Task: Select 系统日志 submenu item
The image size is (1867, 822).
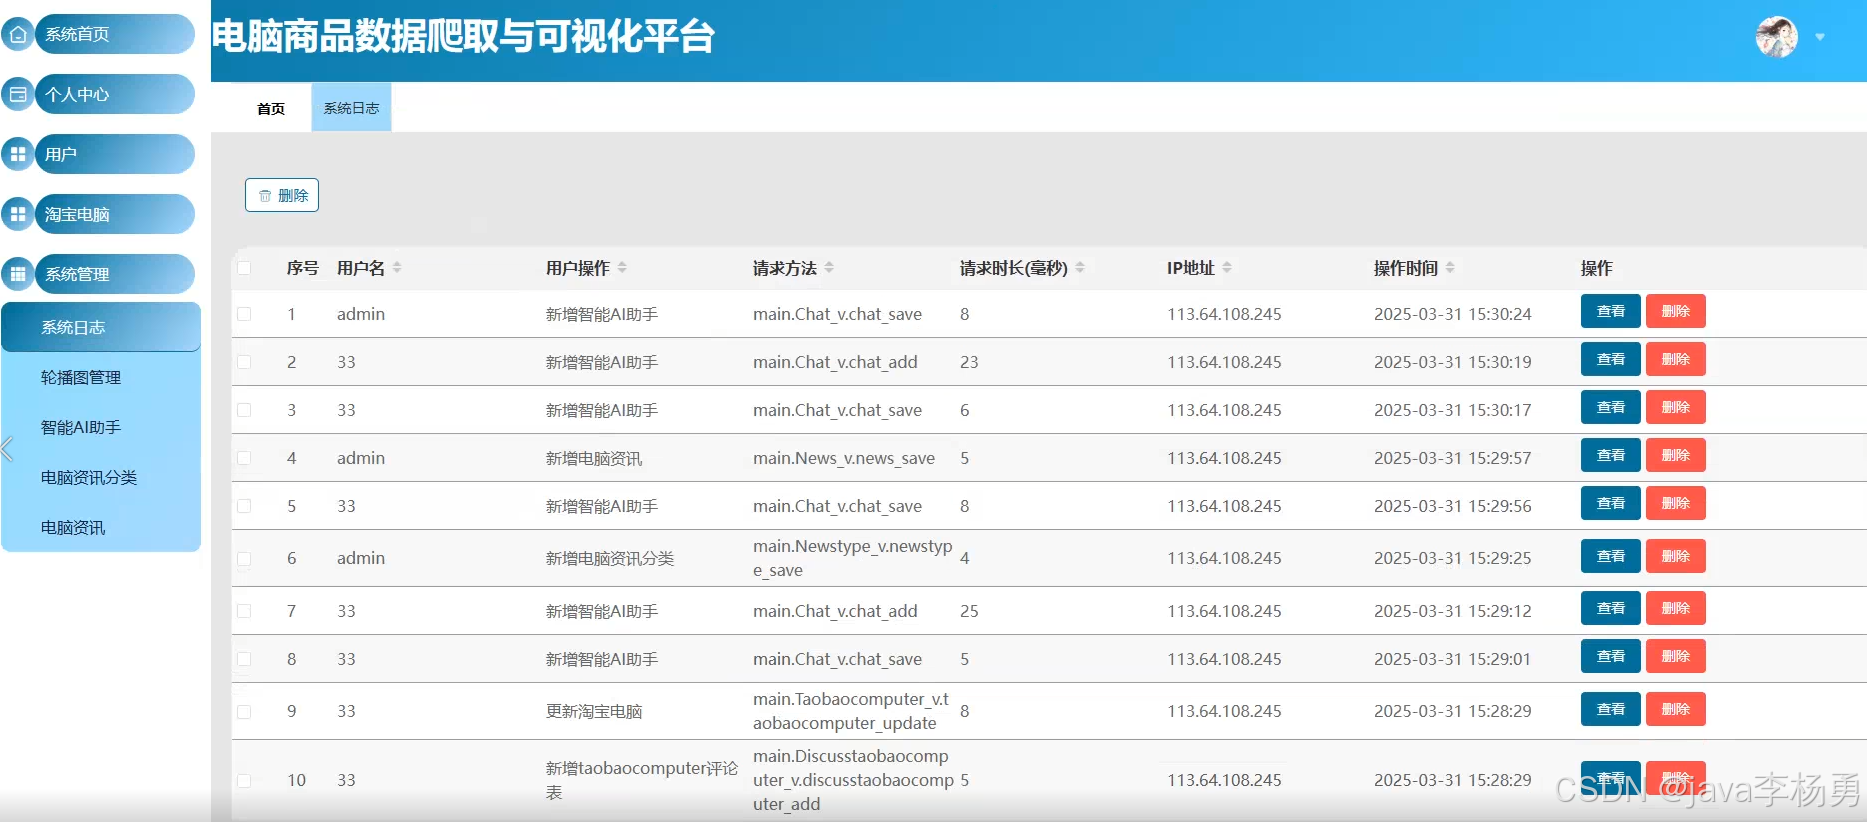Action: (x=101, y=327)
